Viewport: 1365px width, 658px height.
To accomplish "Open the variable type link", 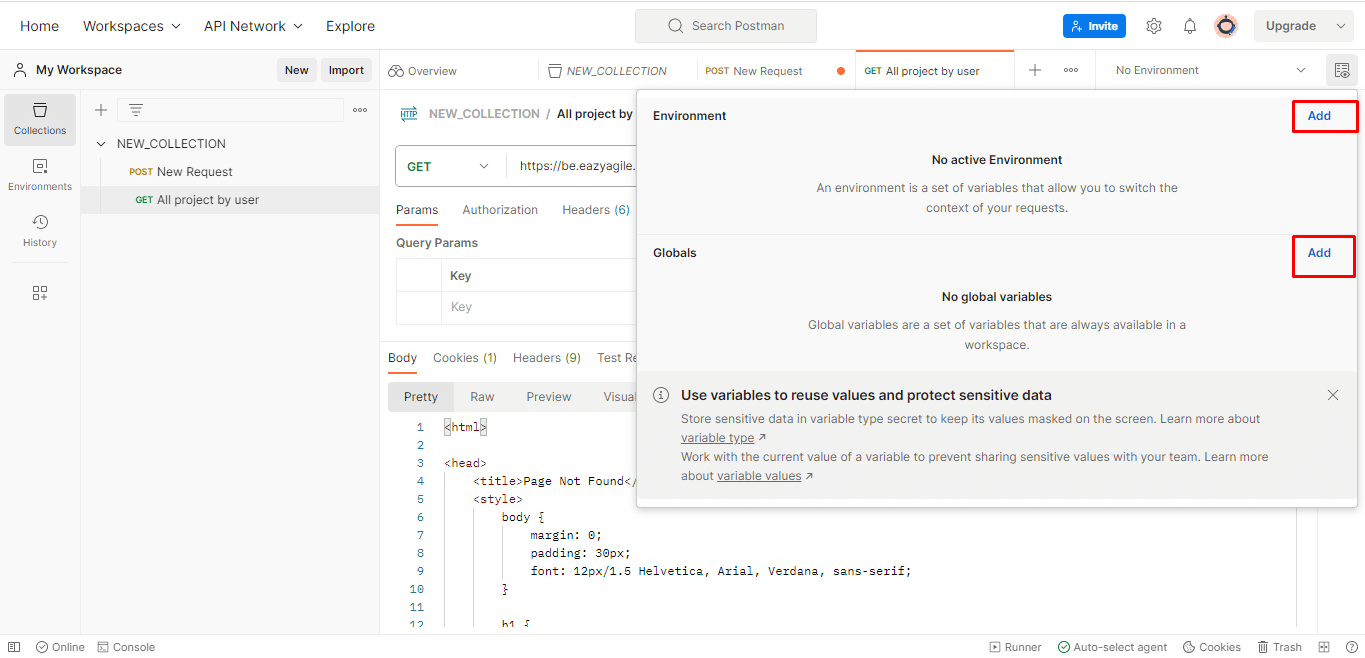I will point(718,438).
